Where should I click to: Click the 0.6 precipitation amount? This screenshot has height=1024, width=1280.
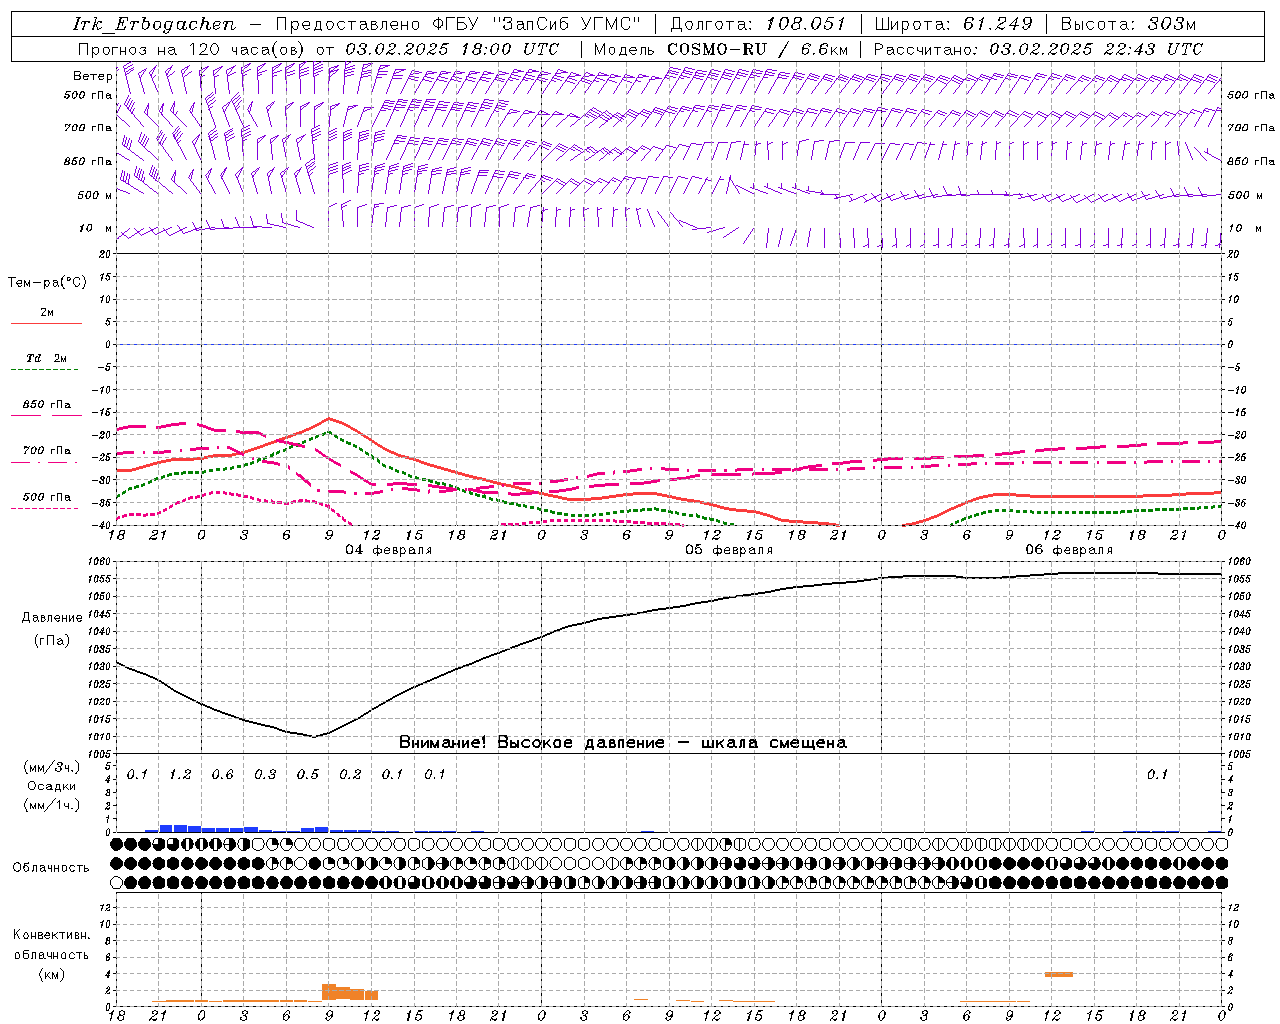222,774
